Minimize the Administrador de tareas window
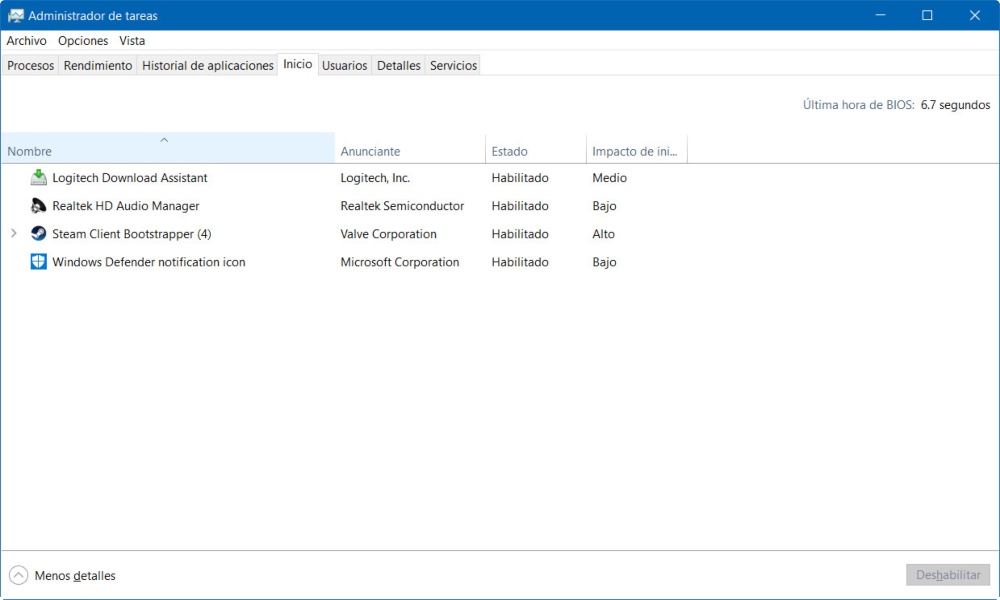This screenshot has width=1000, height=600. click(x=881, y=15)
